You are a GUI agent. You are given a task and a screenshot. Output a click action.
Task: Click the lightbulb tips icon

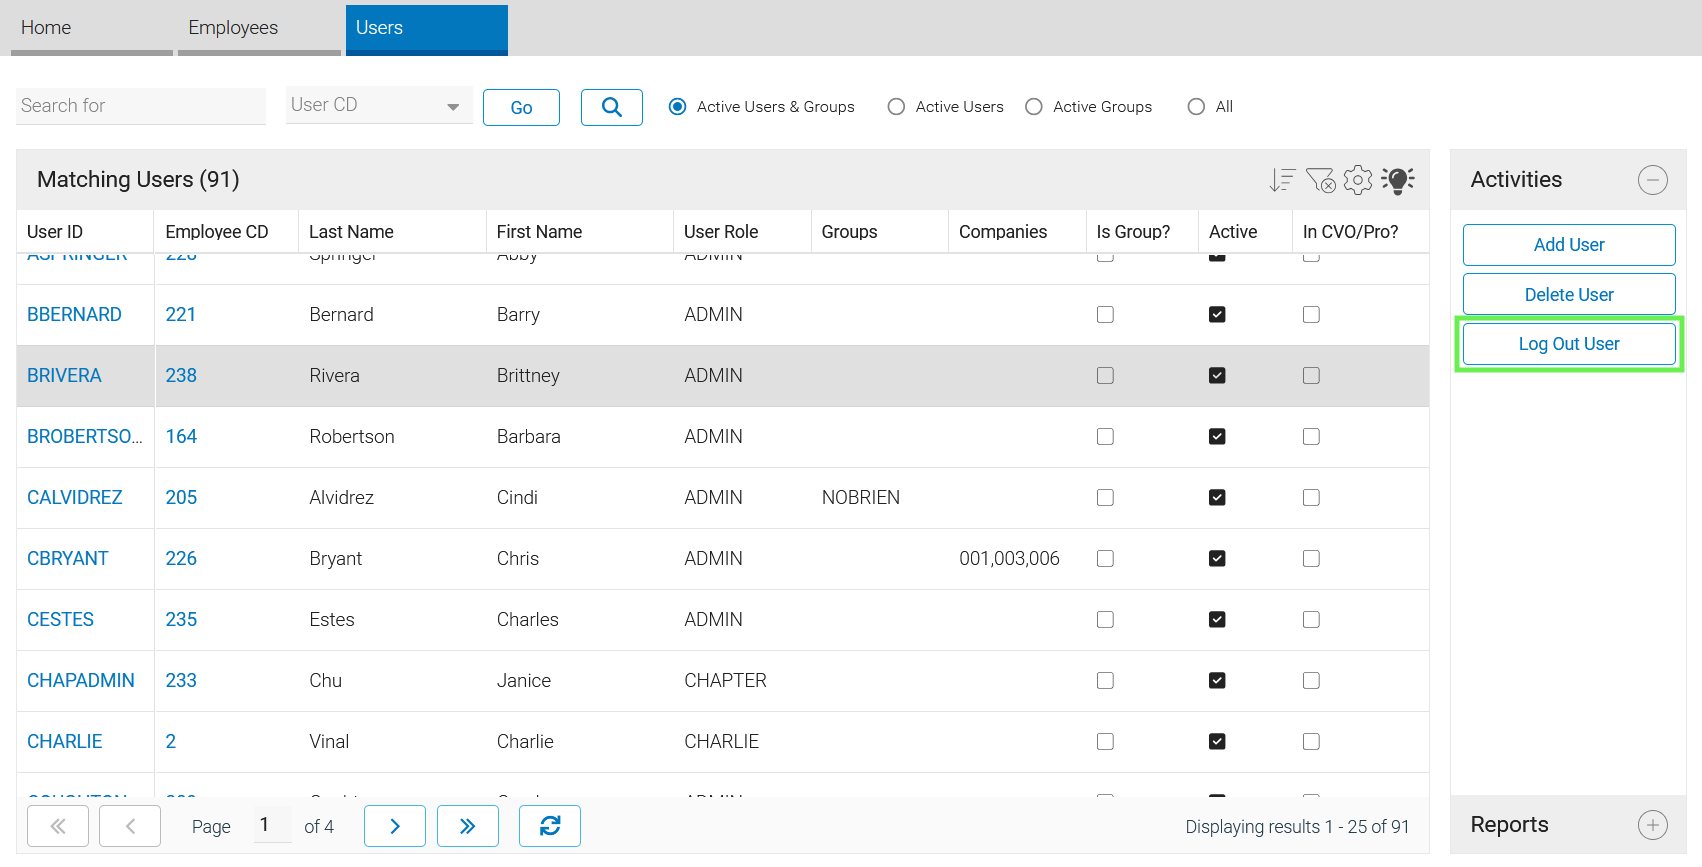[x=1397, y=180]
